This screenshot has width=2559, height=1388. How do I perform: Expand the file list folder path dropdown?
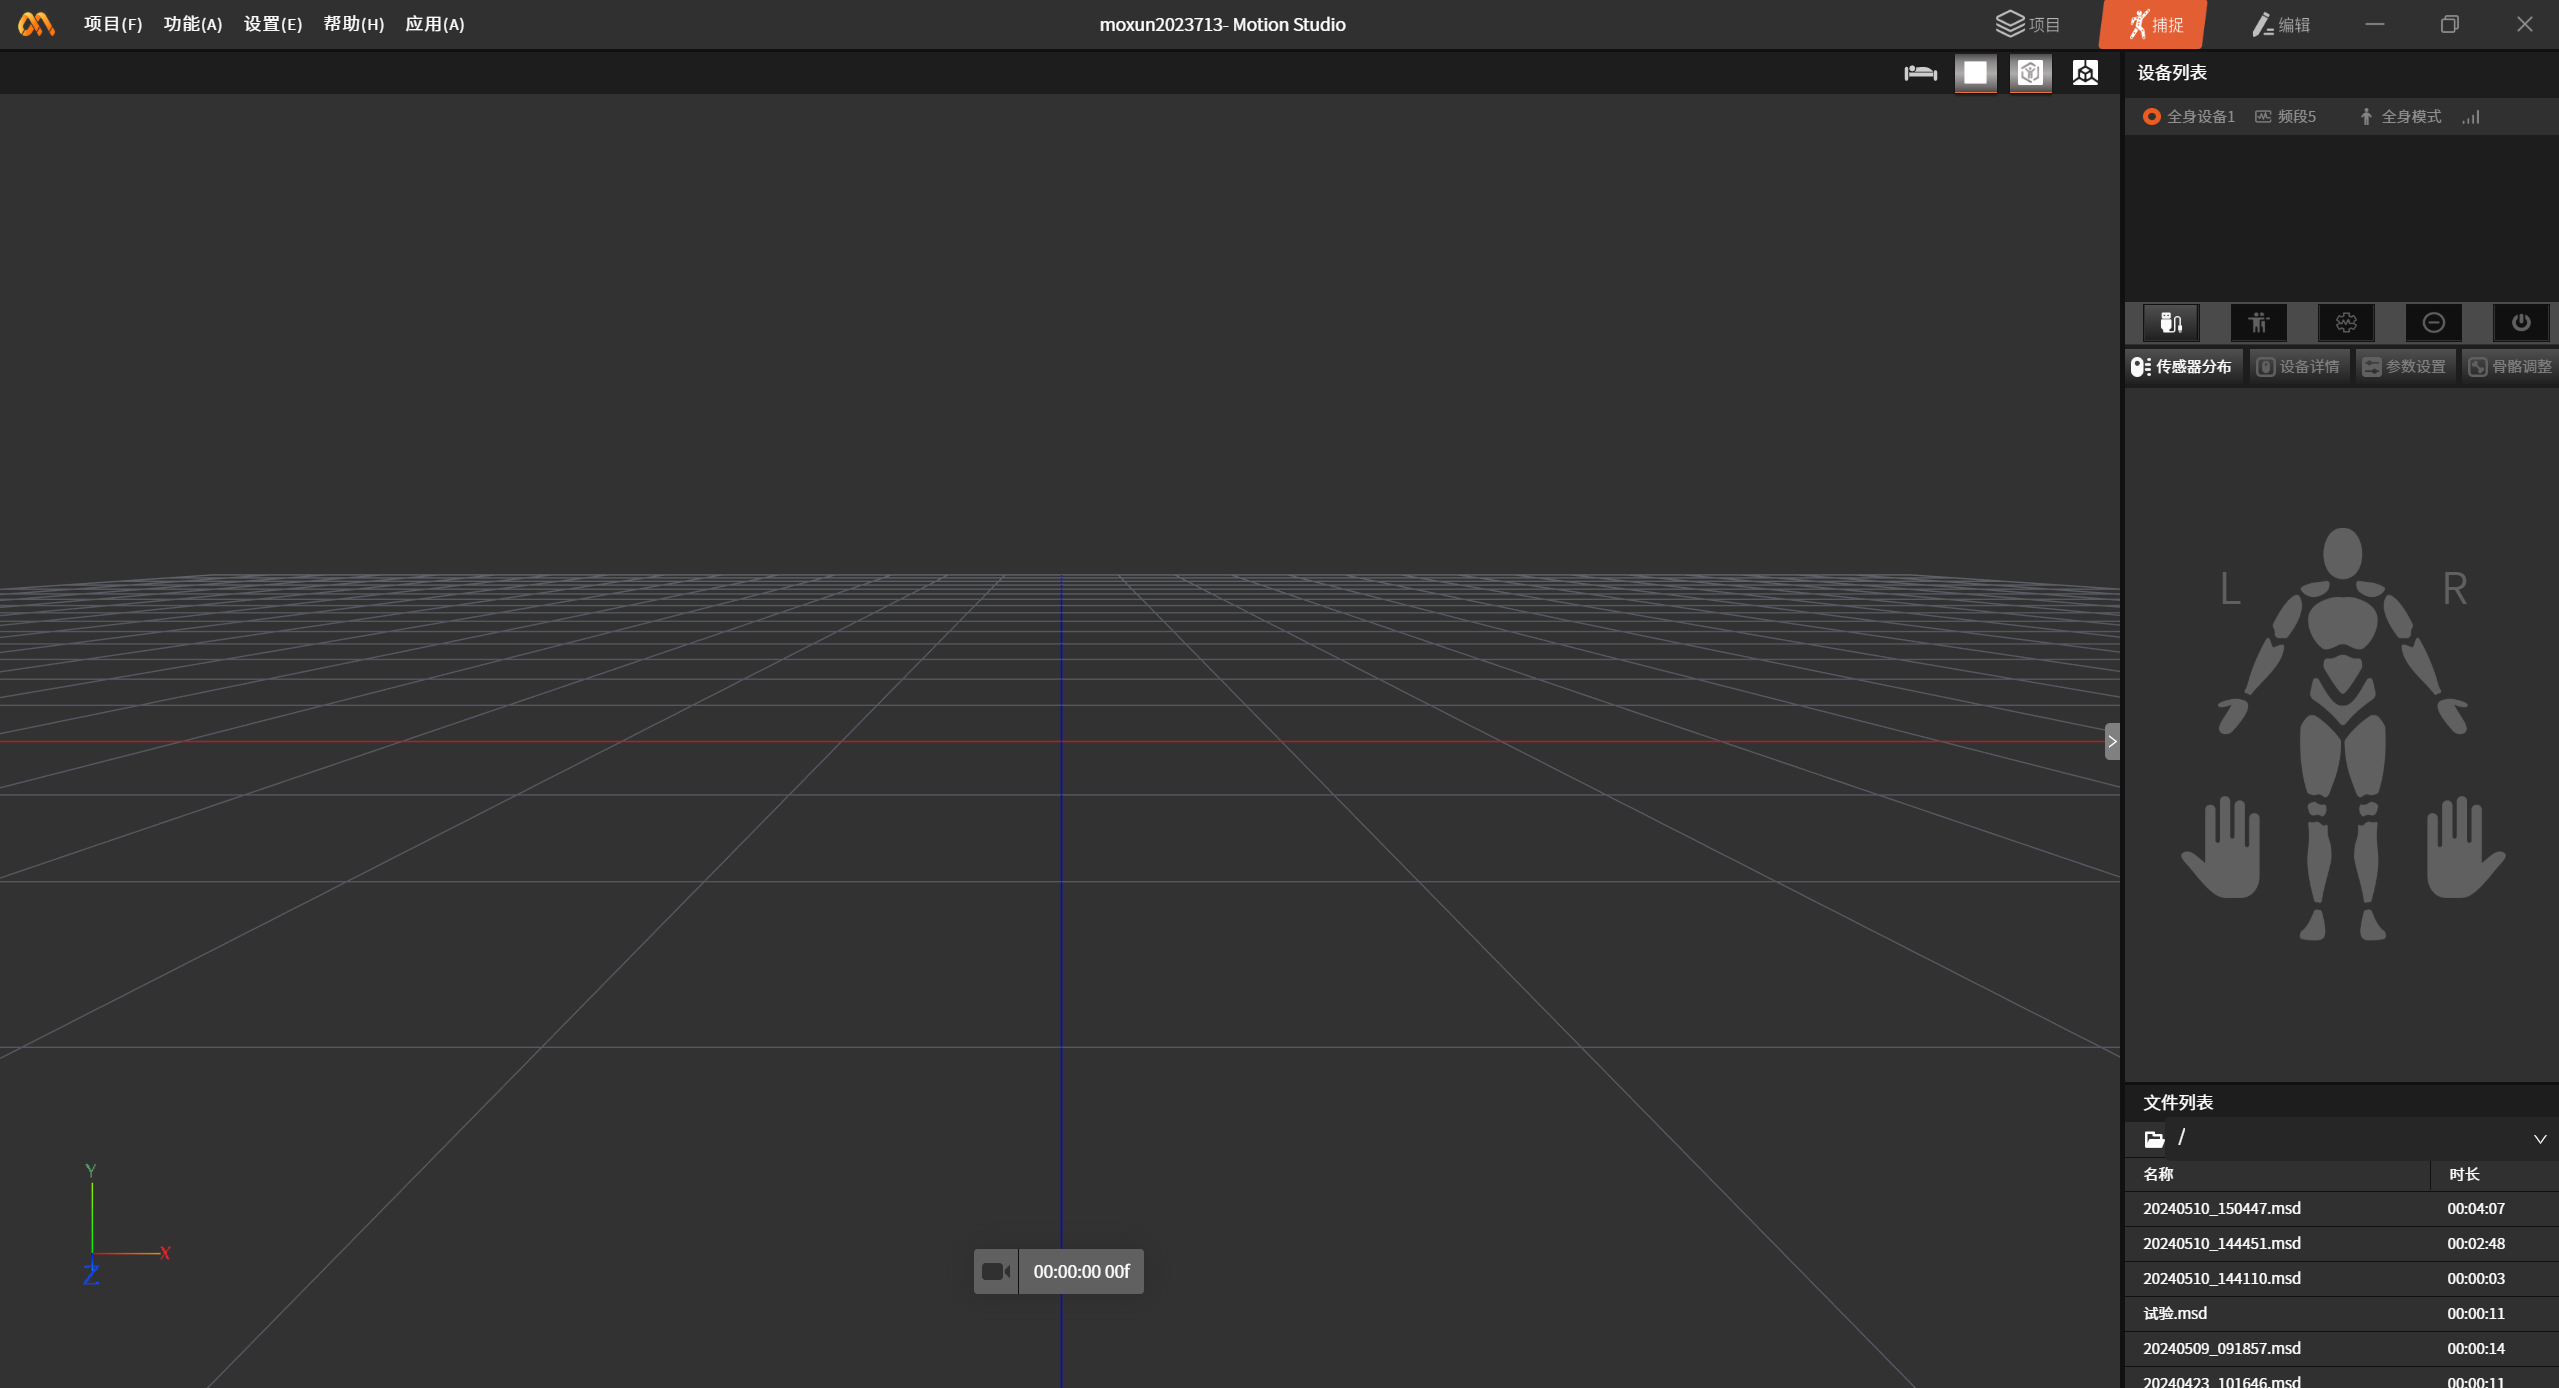[x=2539, y=1139]
